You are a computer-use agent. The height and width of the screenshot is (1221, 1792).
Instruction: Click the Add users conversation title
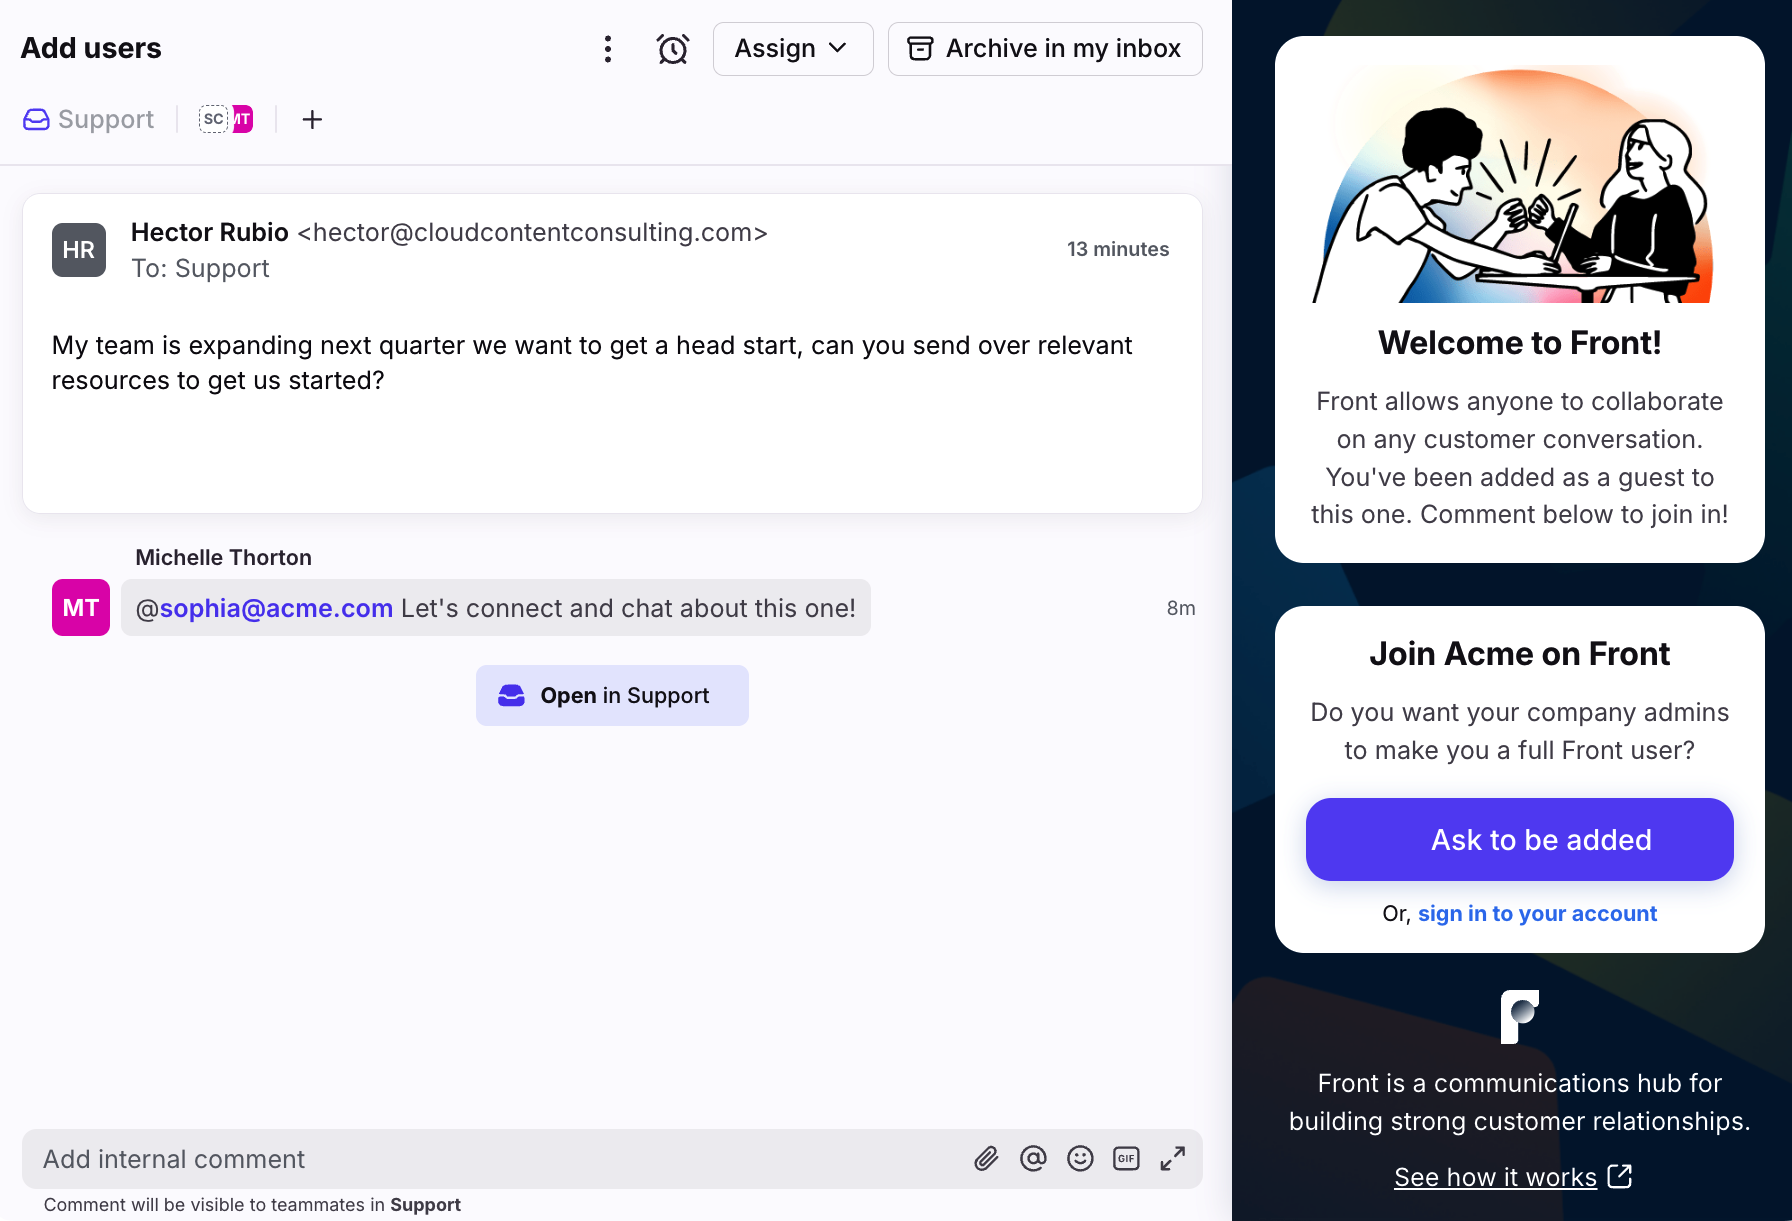[91, 48]
